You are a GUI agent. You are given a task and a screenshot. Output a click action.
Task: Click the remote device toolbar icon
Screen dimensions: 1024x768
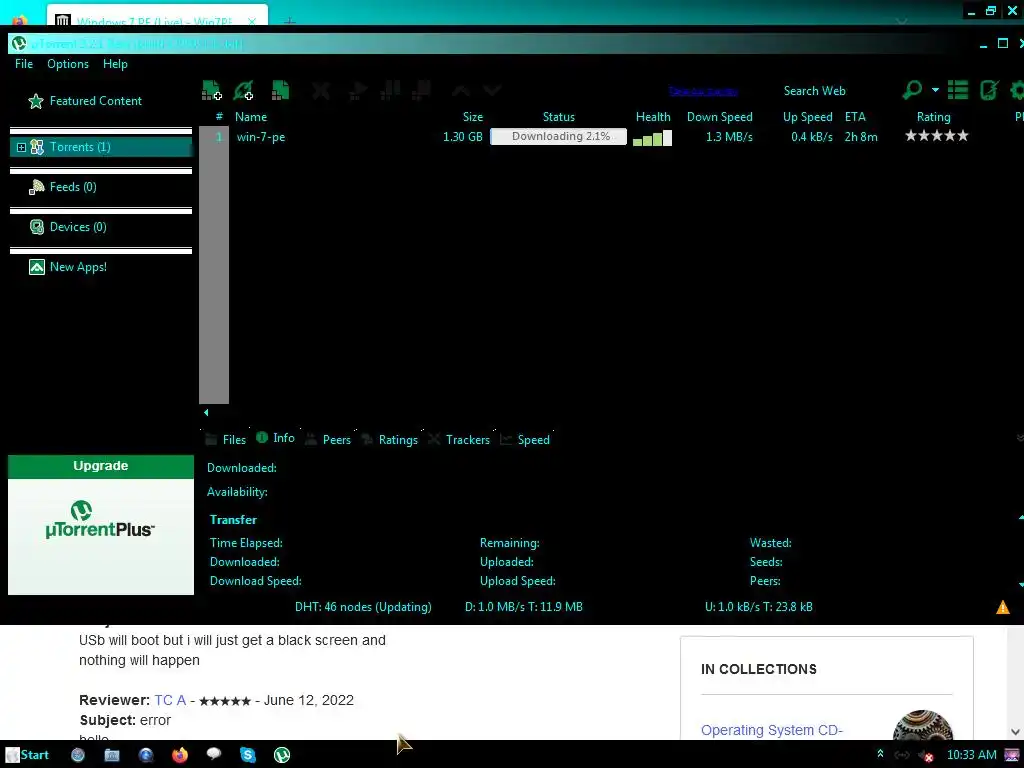coord(989,89)
